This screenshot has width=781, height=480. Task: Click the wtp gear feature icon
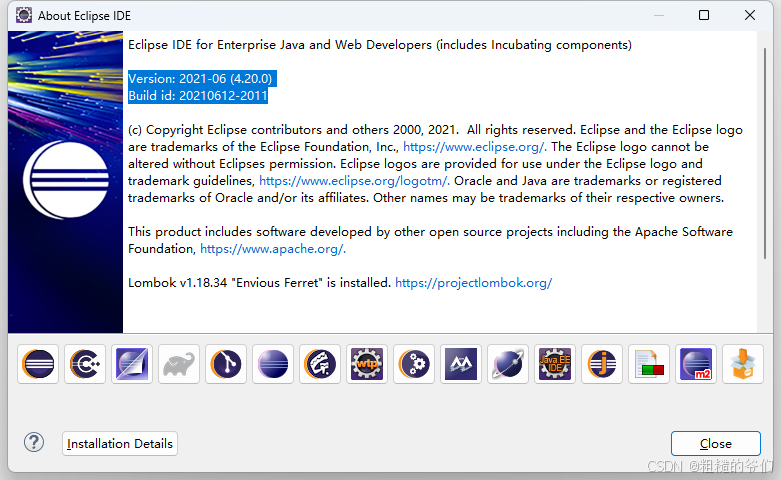point(367,364)
